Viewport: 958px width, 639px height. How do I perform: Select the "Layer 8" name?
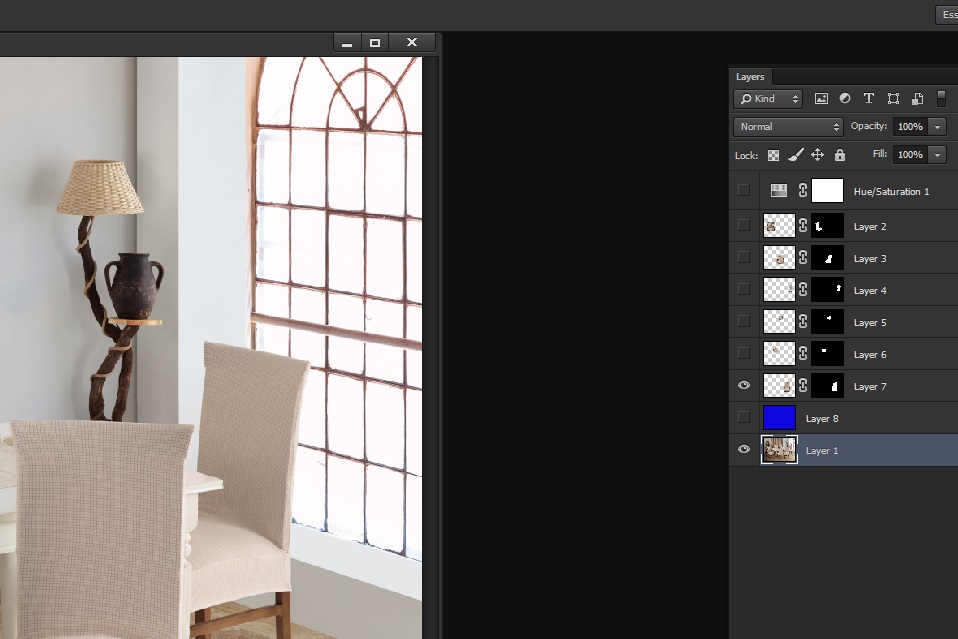tap(822, 418)
